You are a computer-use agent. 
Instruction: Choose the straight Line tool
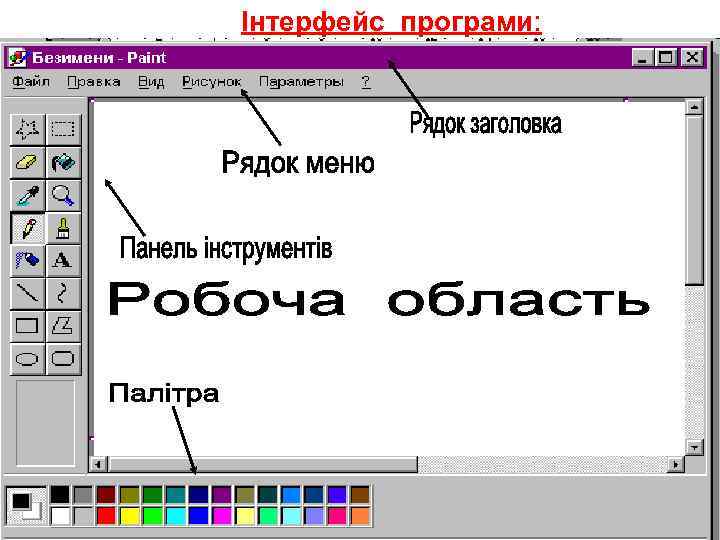[28, 293]
